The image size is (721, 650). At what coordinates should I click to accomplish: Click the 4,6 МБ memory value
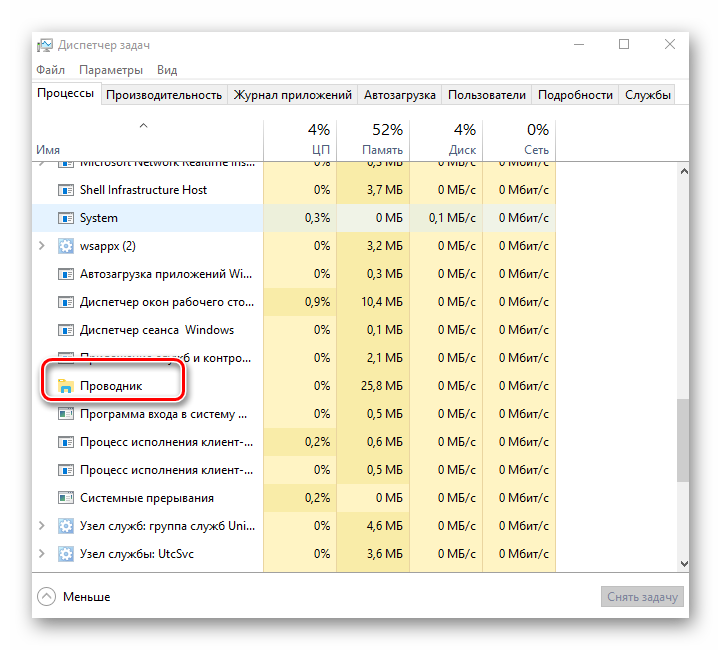pos(384,526)
